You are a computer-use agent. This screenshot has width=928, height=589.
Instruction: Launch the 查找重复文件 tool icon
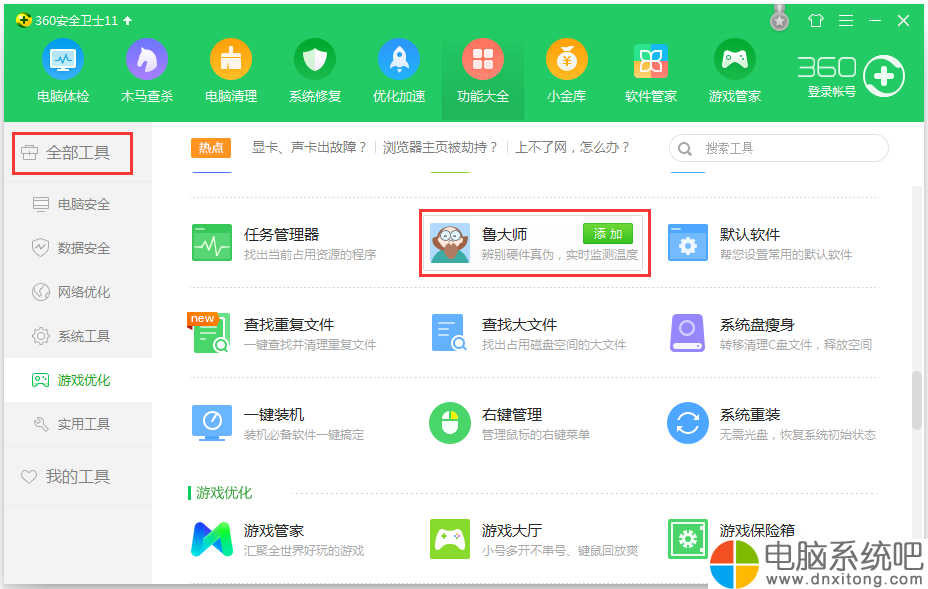point(210,333)
